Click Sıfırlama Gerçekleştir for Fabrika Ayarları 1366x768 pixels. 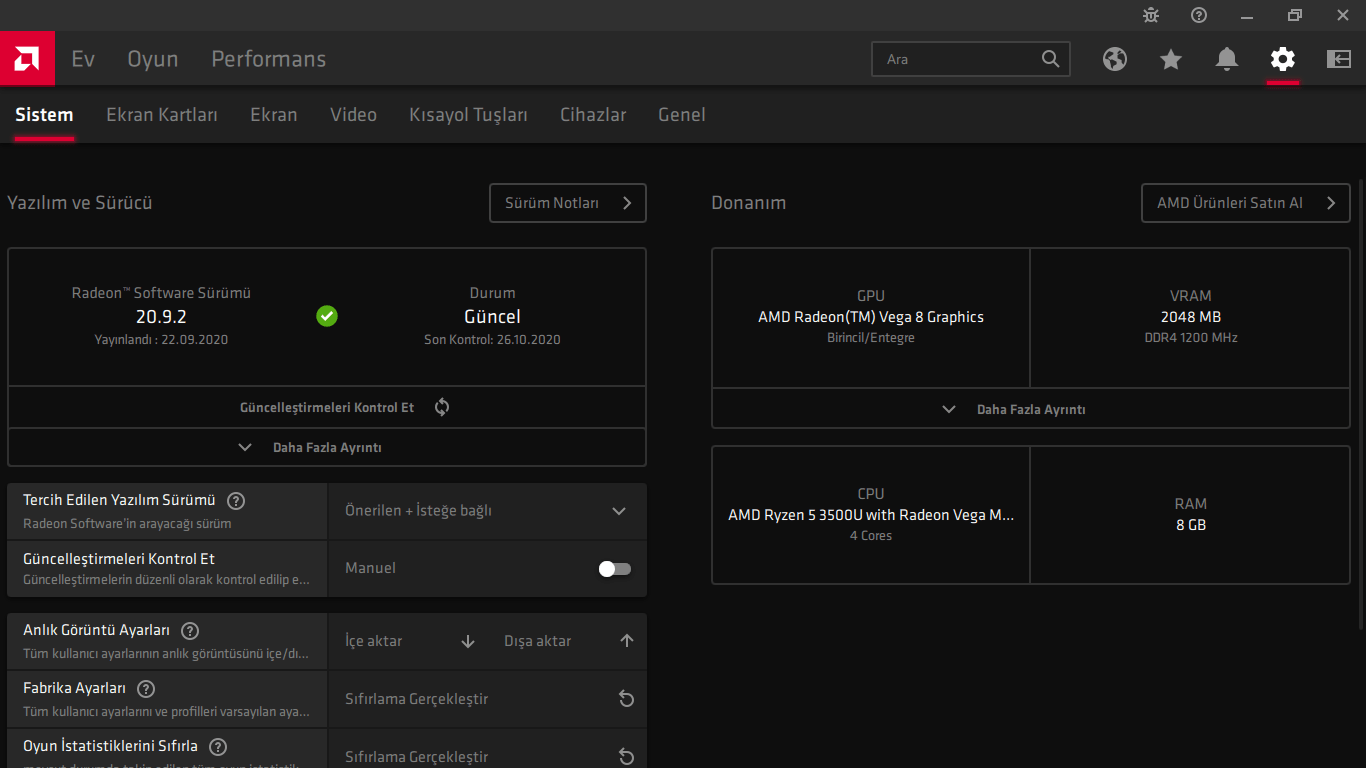pos(487,699)
